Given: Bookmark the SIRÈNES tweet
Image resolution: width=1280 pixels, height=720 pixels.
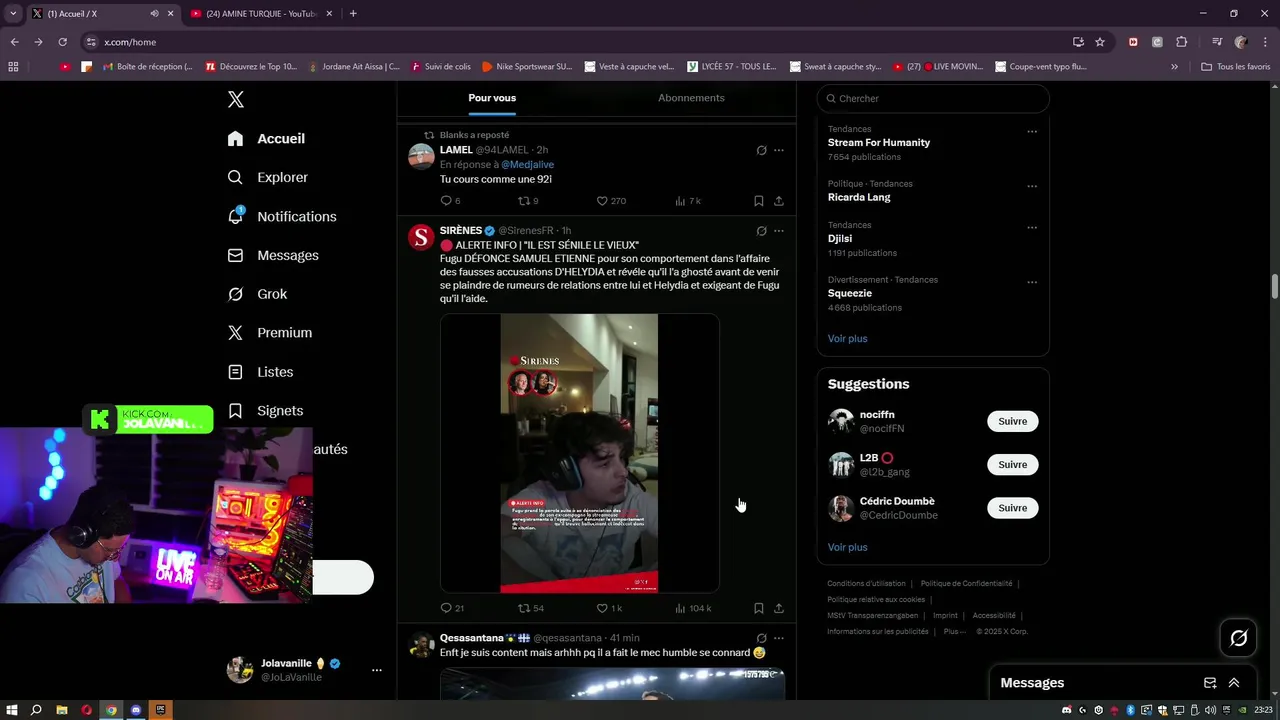Looking at the screenshot, I should 759,608.
